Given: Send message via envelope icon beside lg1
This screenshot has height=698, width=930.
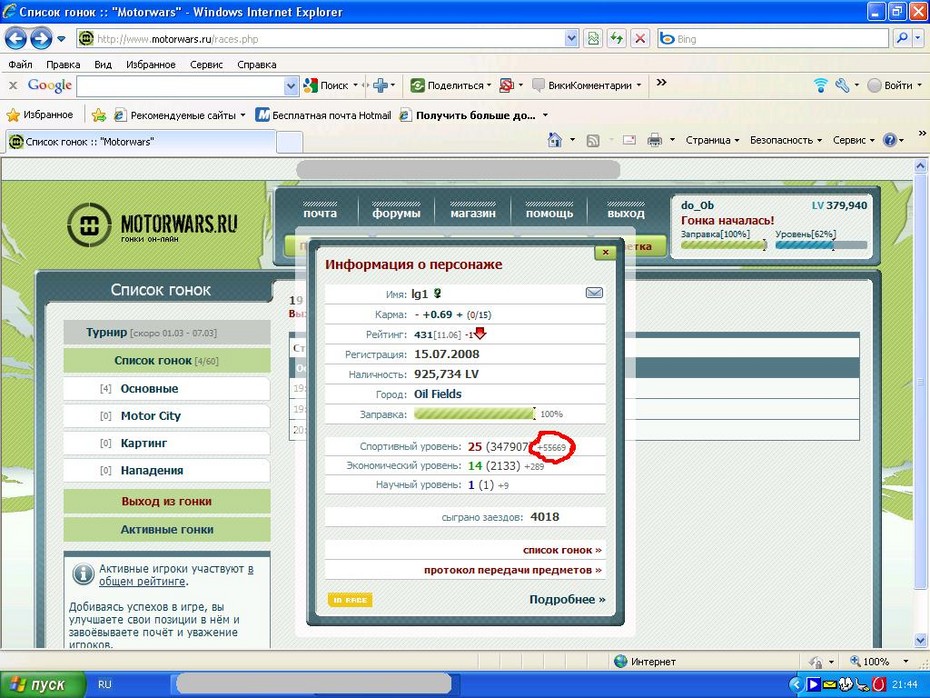Looking at the screenshot, I should point(594,293).
